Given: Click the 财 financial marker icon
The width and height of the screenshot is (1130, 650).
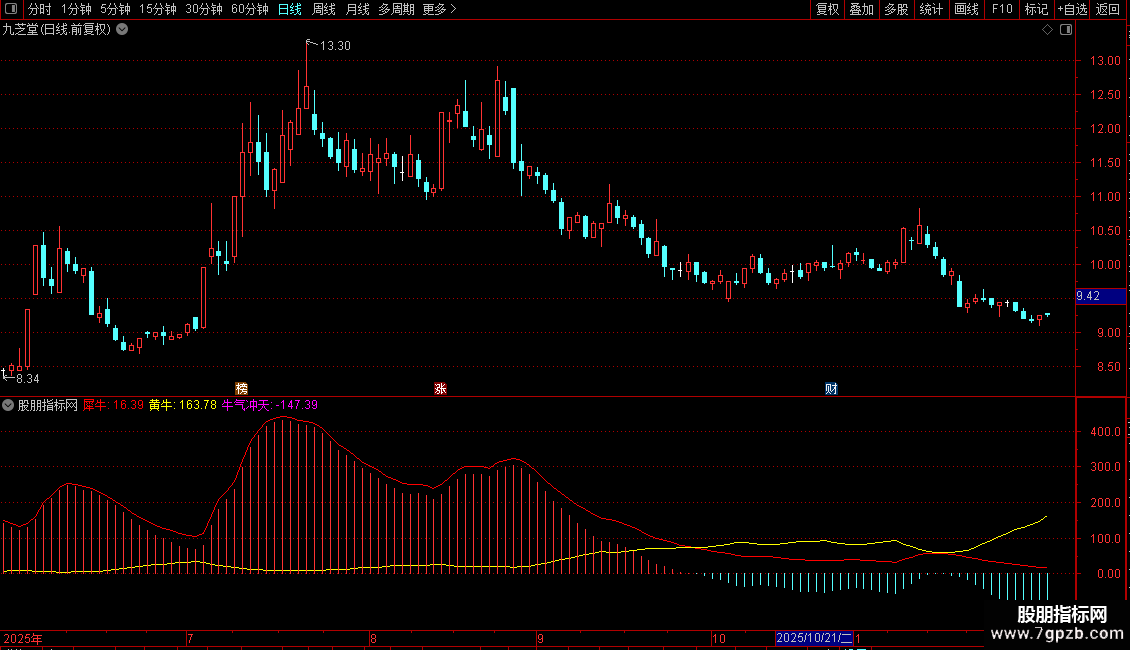Looking at the screenshot, I should point(831,388).
